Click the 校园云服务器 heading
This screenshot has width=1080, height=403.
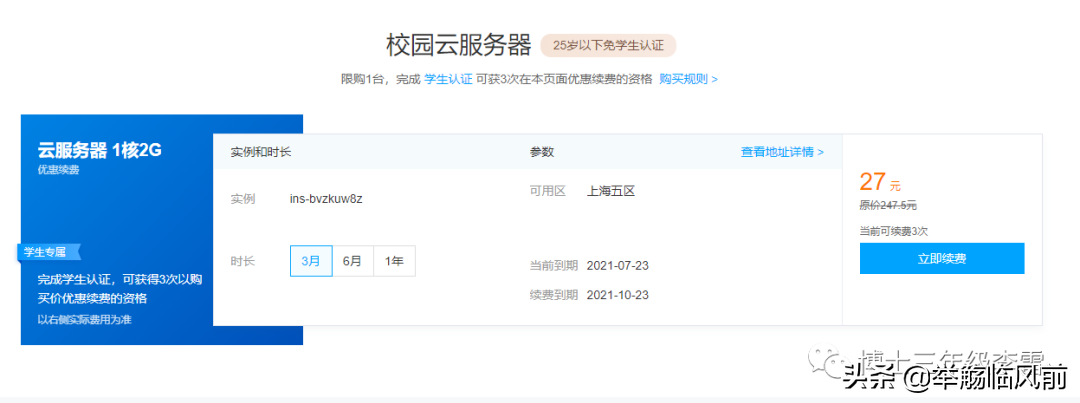click(x=459, y=45)
